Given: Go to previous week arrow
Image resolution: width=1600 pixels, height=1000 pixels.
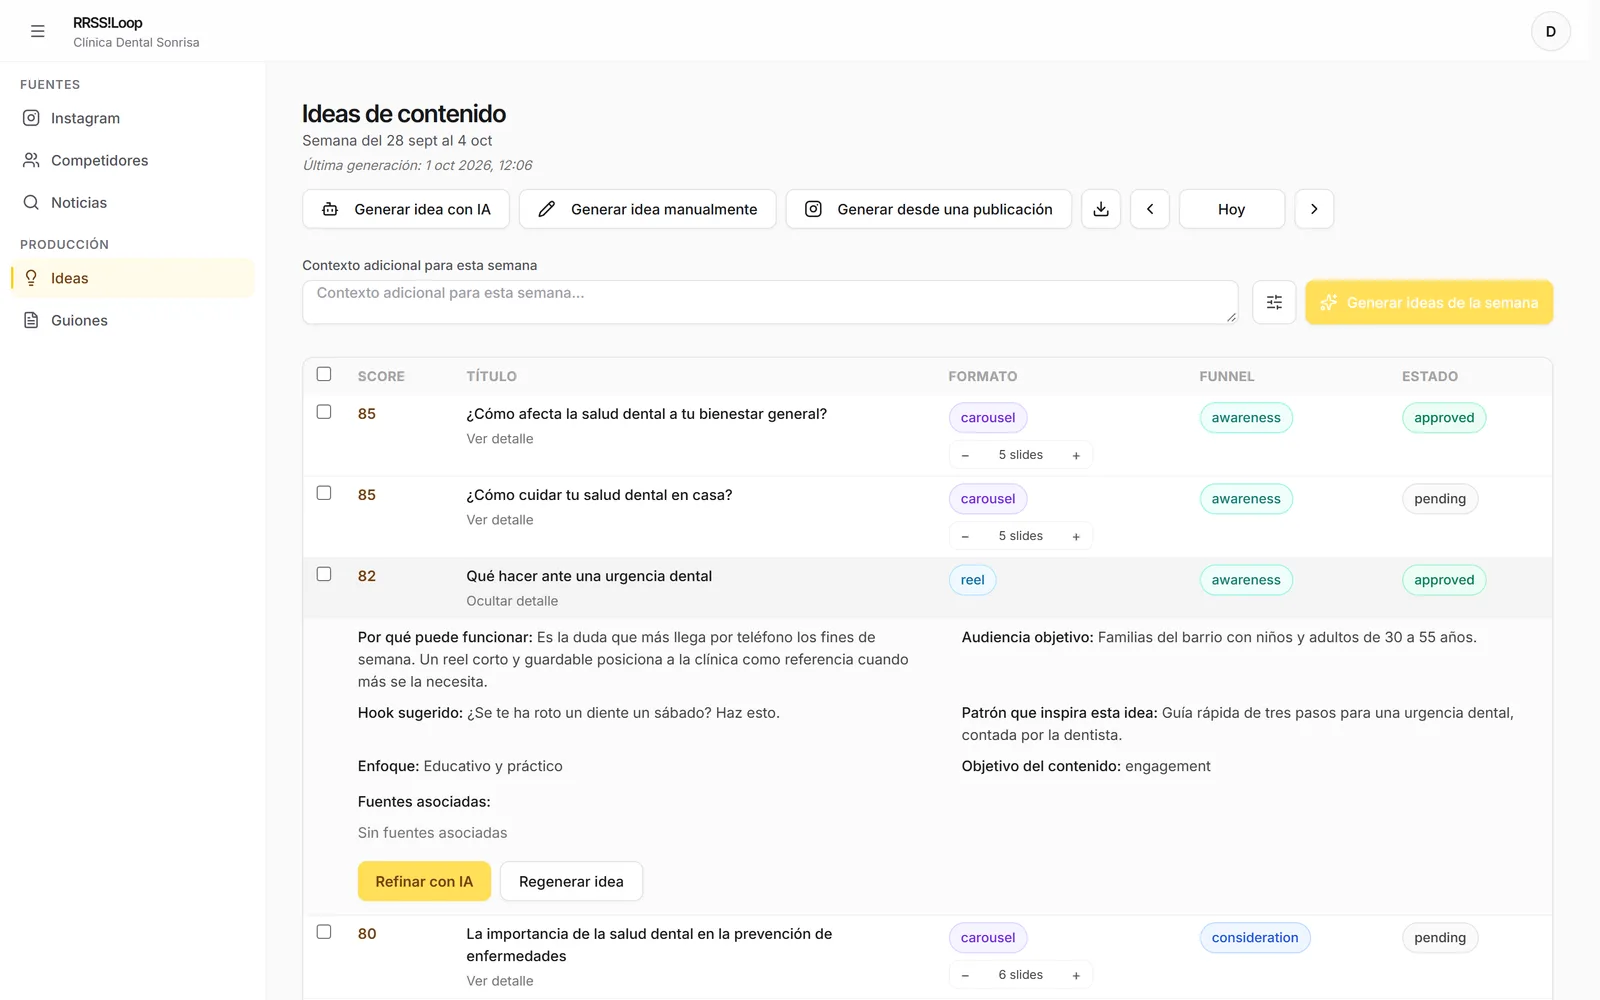Looking at the screenshot, I should click(1150, 209).
